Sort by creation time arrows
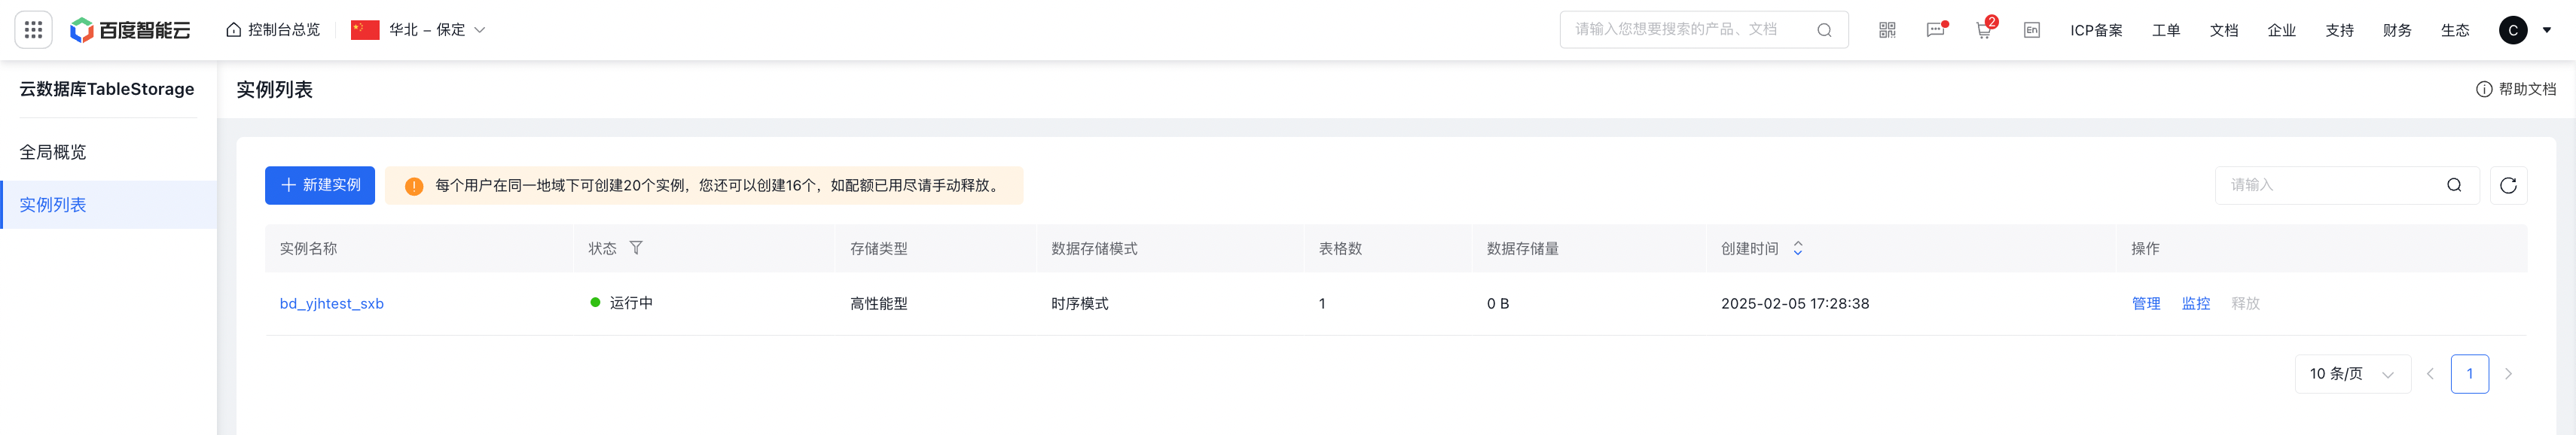The height and width of the screenshot is (435, 2576). [1798, 248]
